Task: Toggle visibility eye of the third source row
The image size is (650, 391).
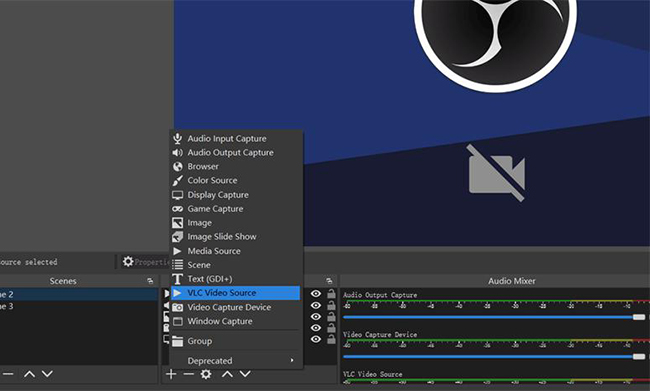Action: click(x=316, y=316)
